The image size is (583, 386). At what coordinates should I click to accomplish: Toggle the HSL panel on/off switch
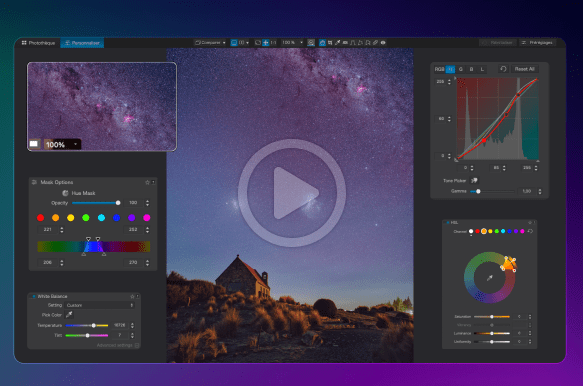pyautogui.click(x=448, y=222)
